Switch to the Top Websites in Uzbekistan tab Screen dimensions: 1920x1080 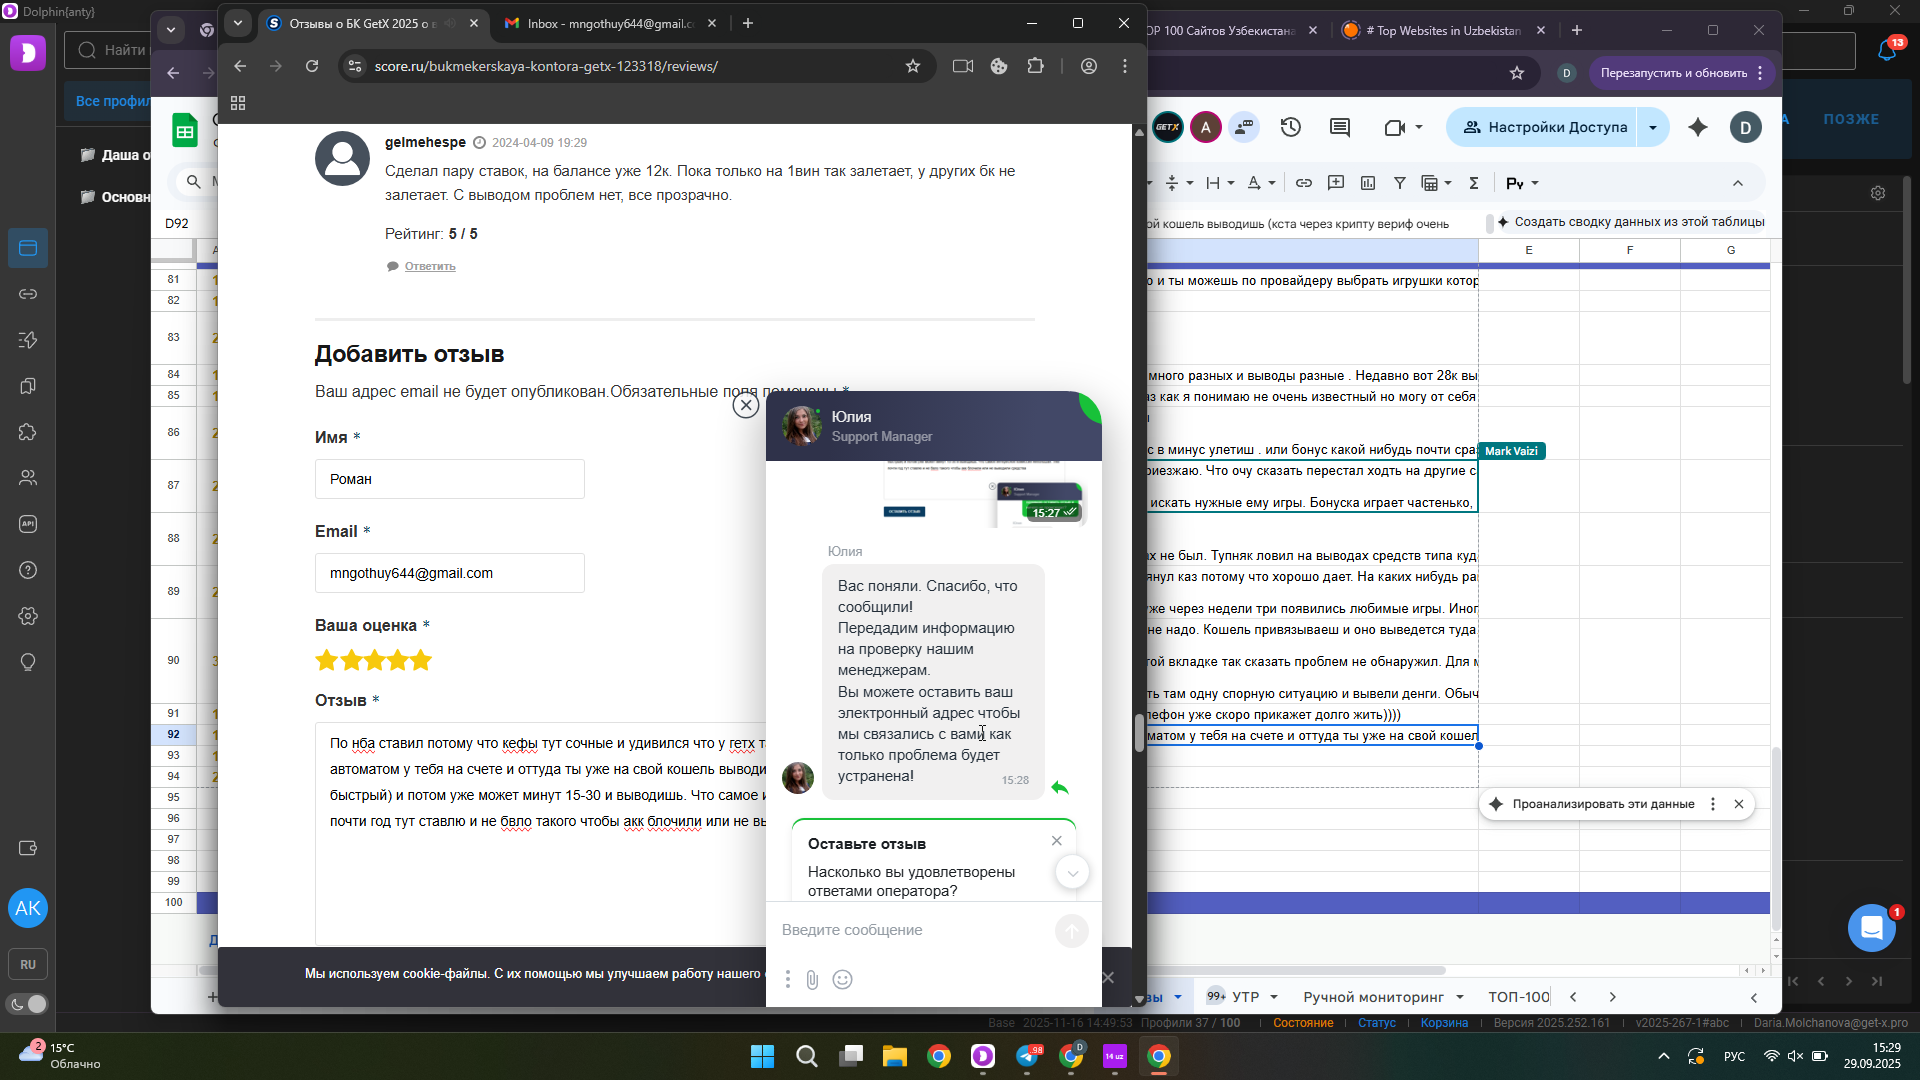pos(1442,31)
